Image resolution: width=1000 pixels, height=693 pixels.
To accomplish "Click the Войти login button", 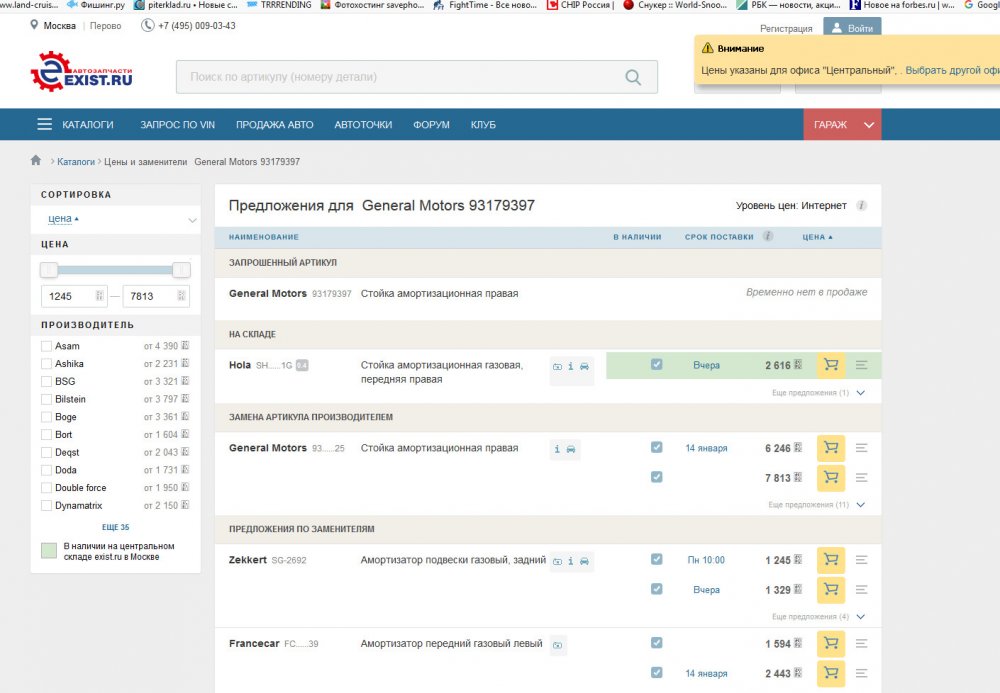I will tap(852, 29).
